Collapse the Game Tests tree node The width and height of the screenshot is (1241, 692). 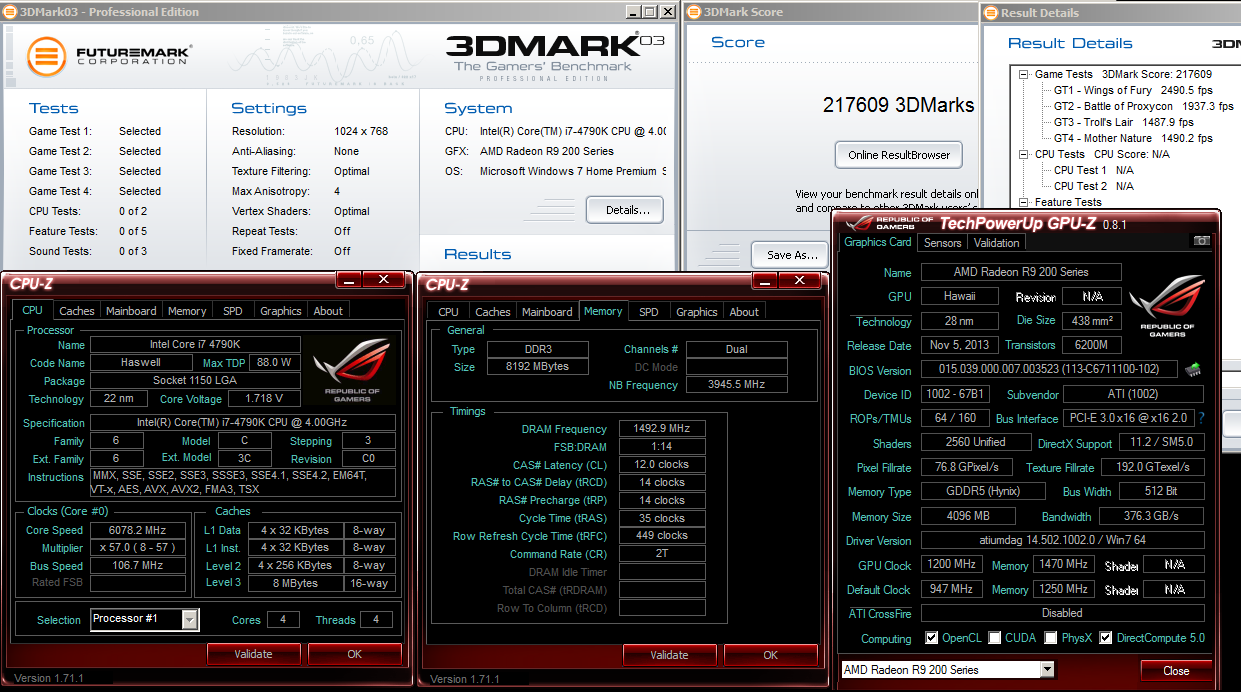pyautogui.click(x=1024, y=74)
